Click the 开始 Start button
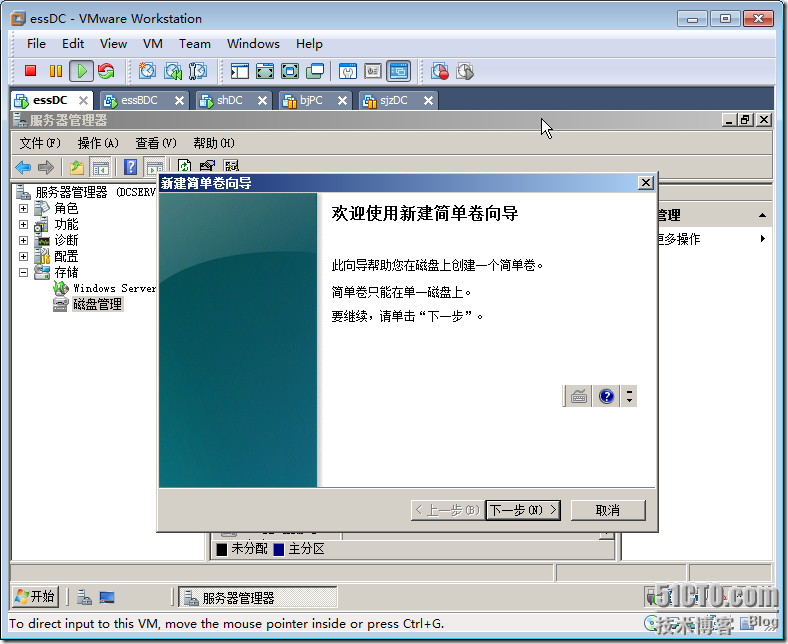 [x=35, y=597]
